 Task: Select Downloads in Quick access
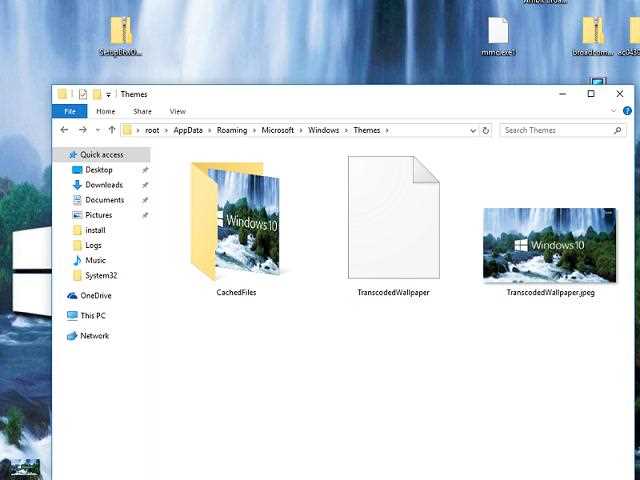(104, 185)
